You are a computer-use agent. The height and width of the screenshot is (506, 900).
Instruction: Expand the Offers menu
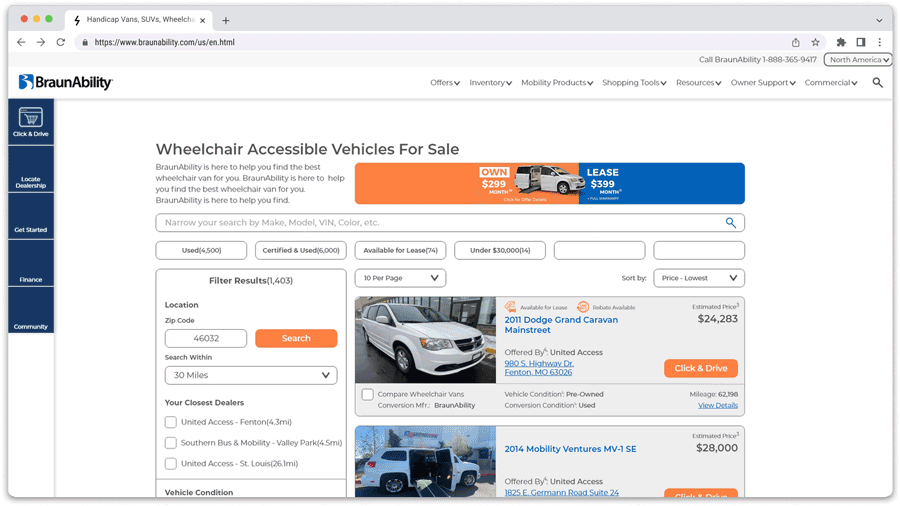coord(445,83)
